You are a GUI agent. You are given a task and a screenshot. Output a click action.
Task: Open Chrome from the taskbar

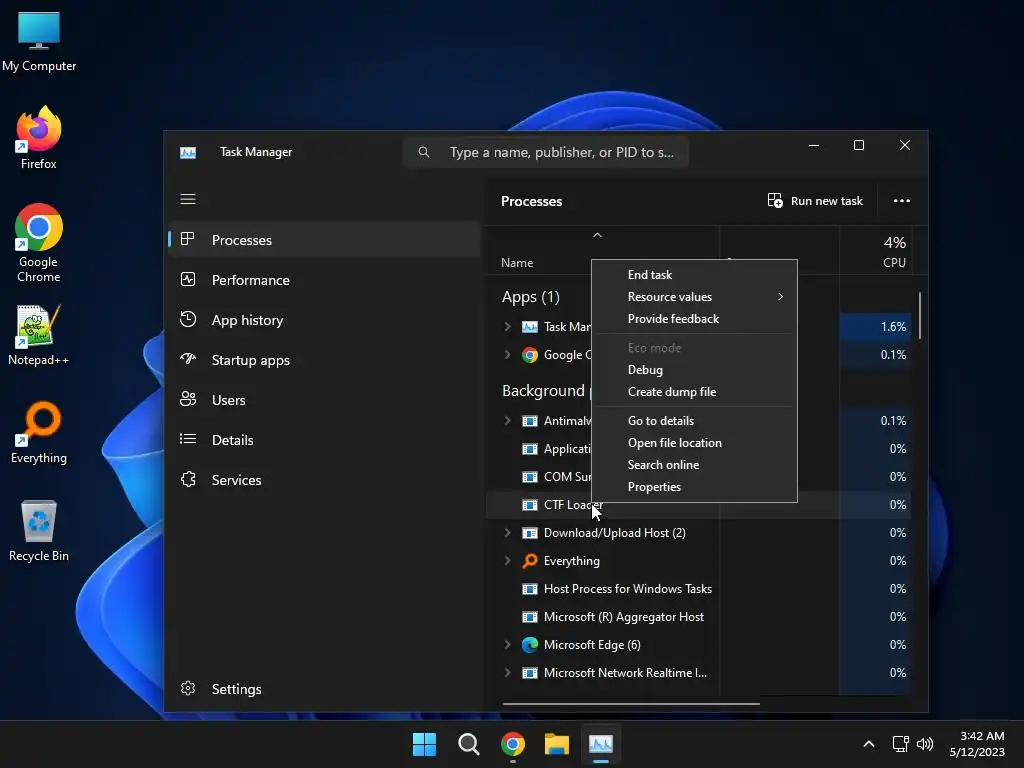[513, 744]
